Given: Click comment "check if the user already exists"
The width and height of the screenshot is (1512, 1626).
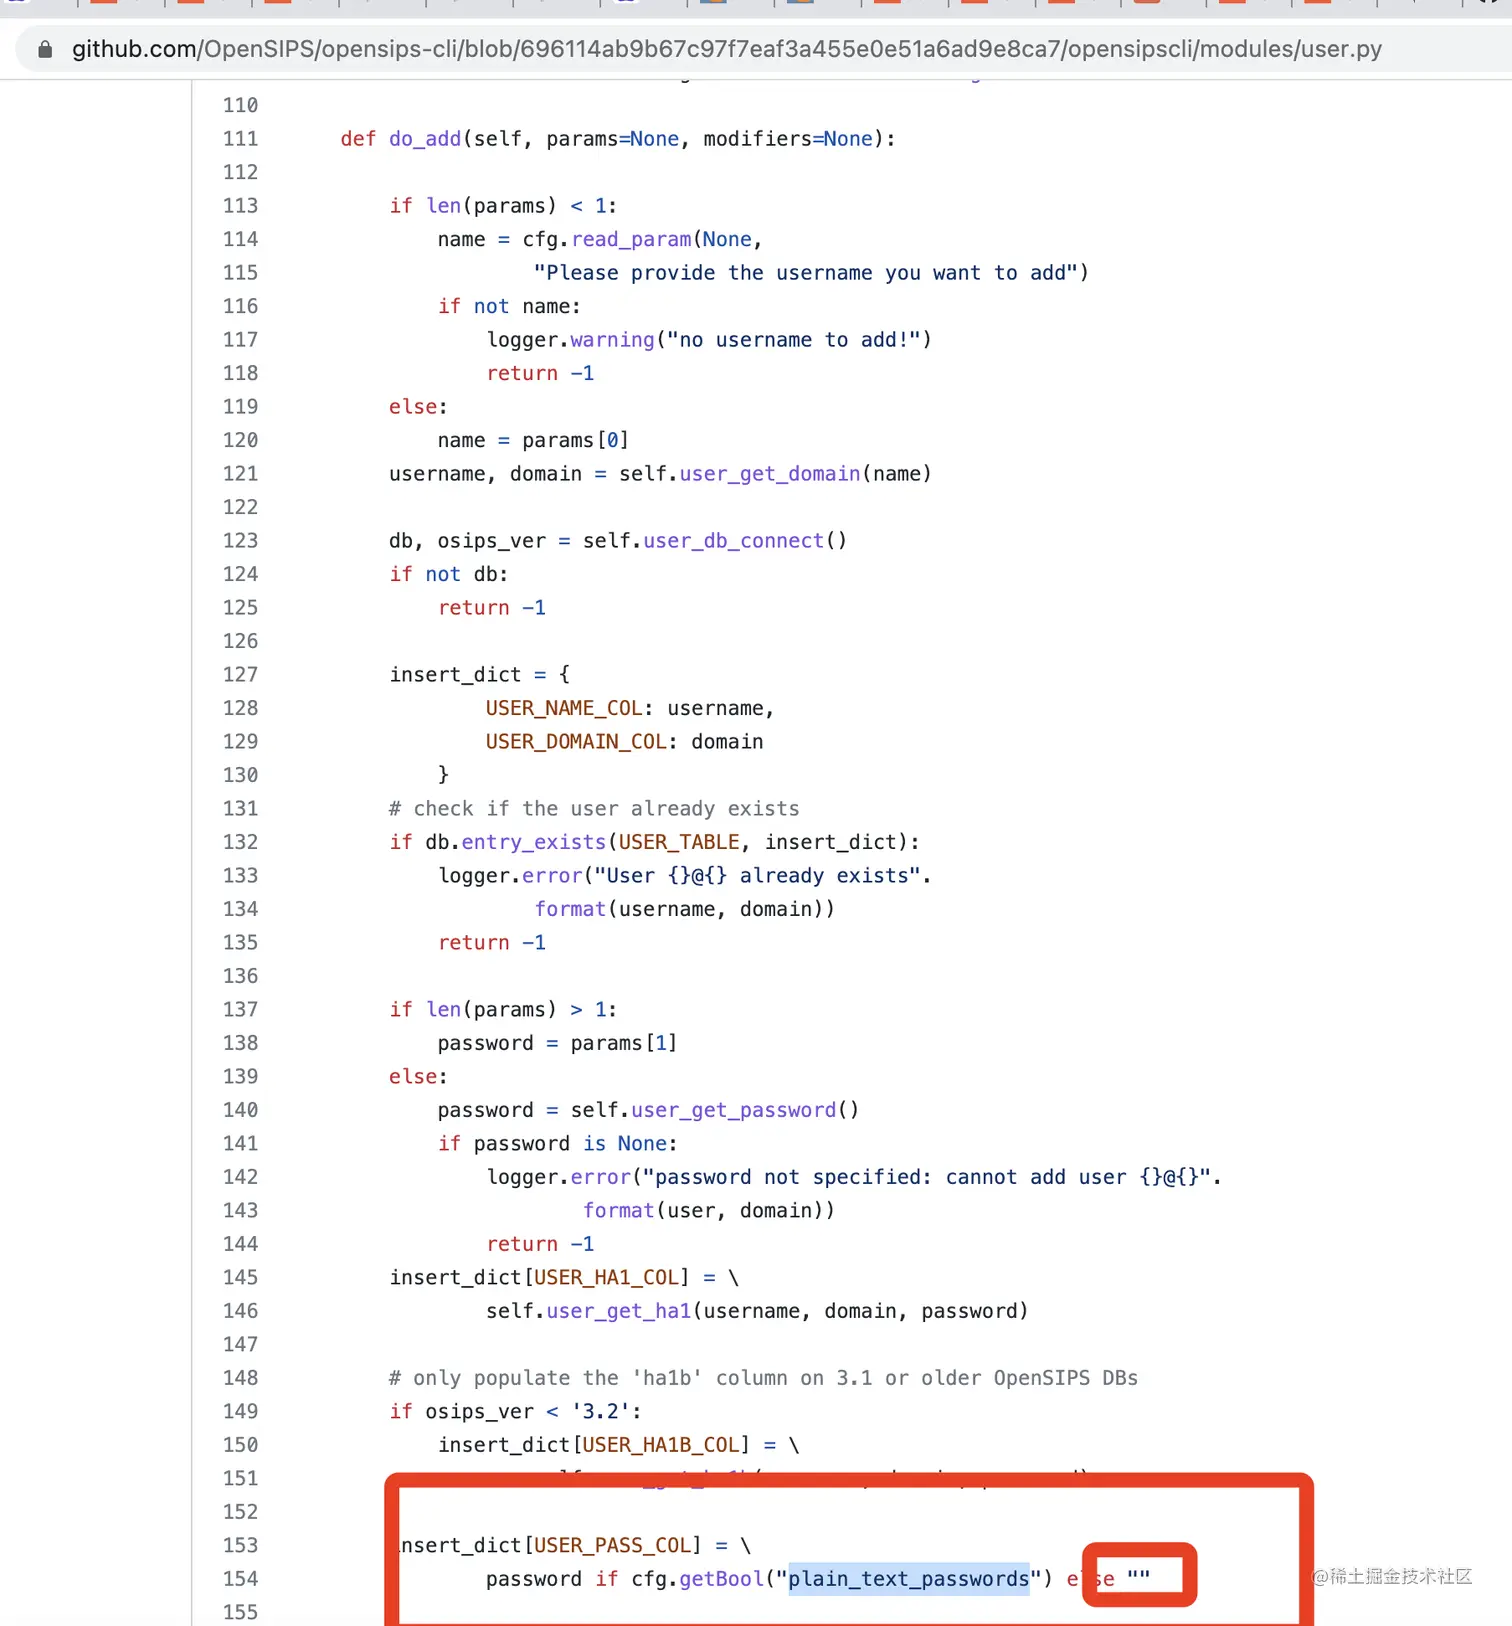Looking at the screenshot, I should click(594, 809).
